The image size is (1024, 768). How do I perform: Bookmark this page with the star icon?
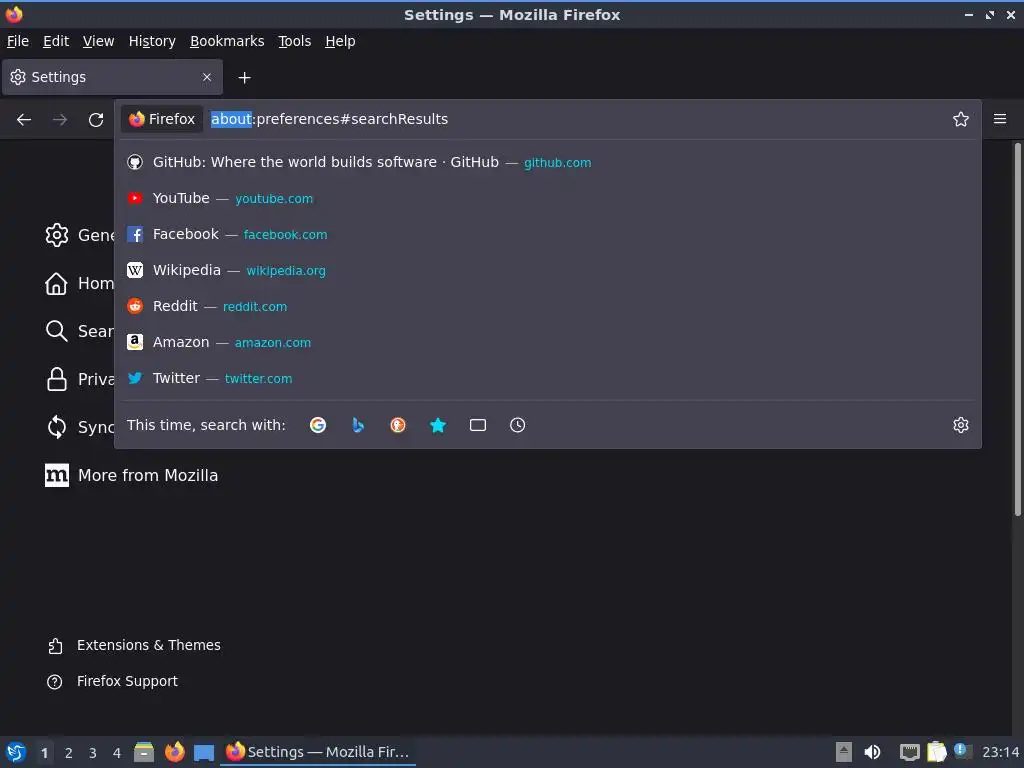(960, 119)
